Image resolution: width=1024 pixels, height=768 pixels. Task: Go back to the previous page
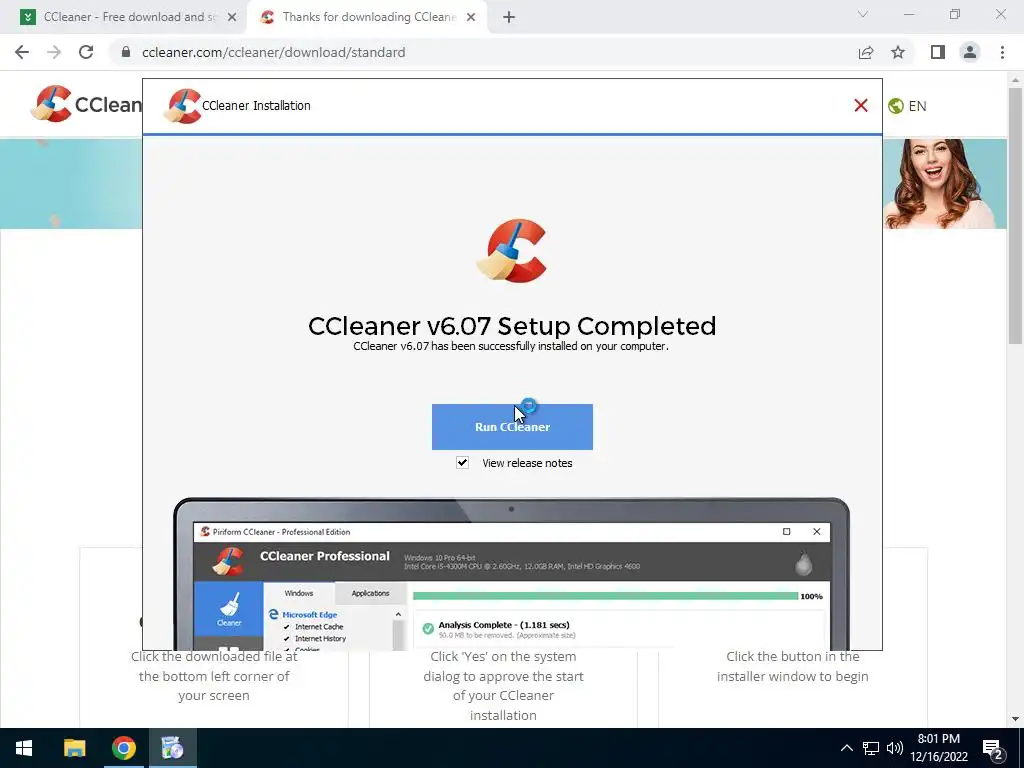point(22,52)
